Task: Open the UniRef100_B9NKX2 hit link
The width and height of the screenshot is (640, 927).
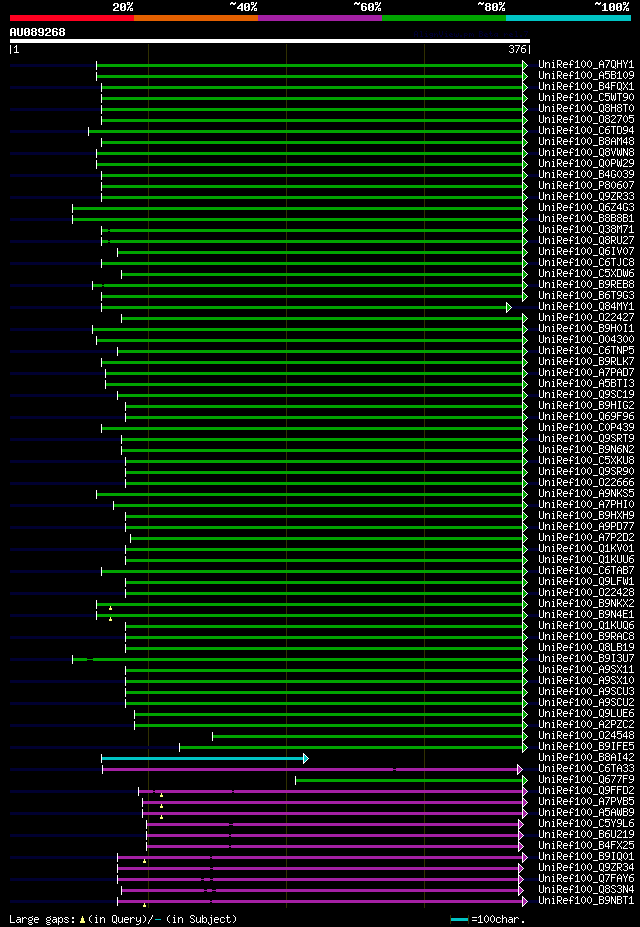Action: [586, 604]
